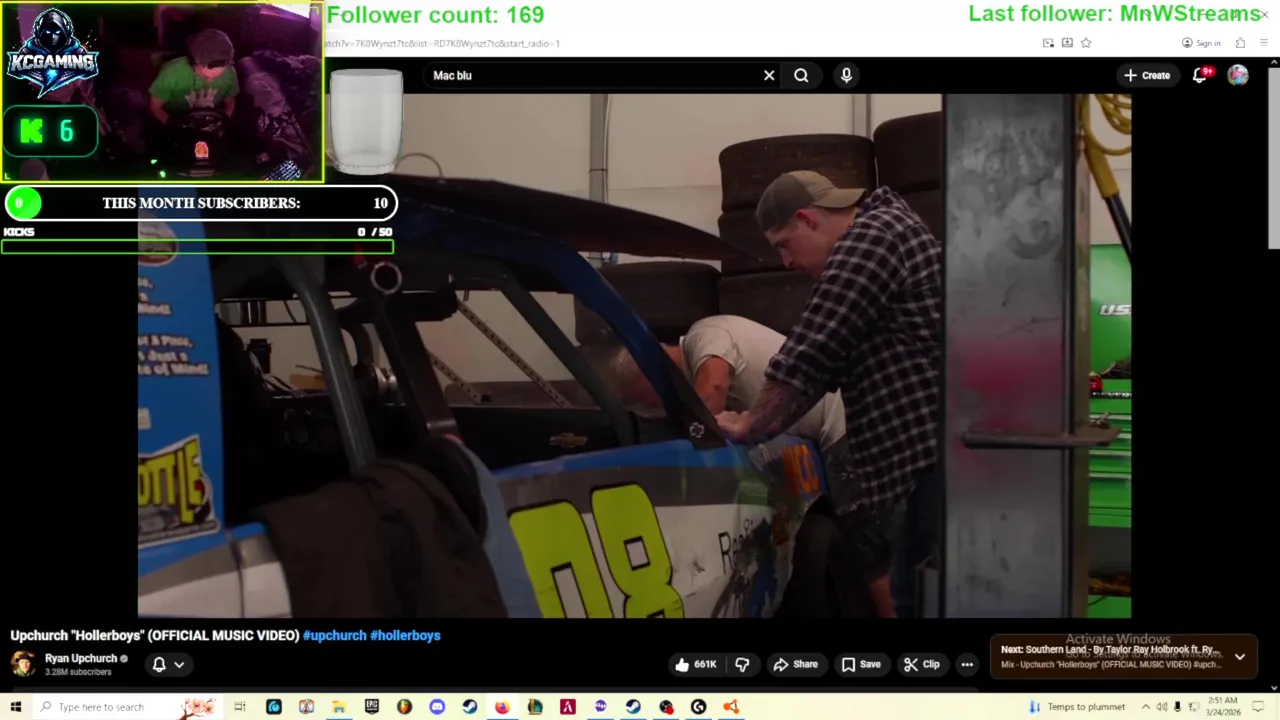Click the 'Next: Southern Land' playlist title

pos(1108,650)
